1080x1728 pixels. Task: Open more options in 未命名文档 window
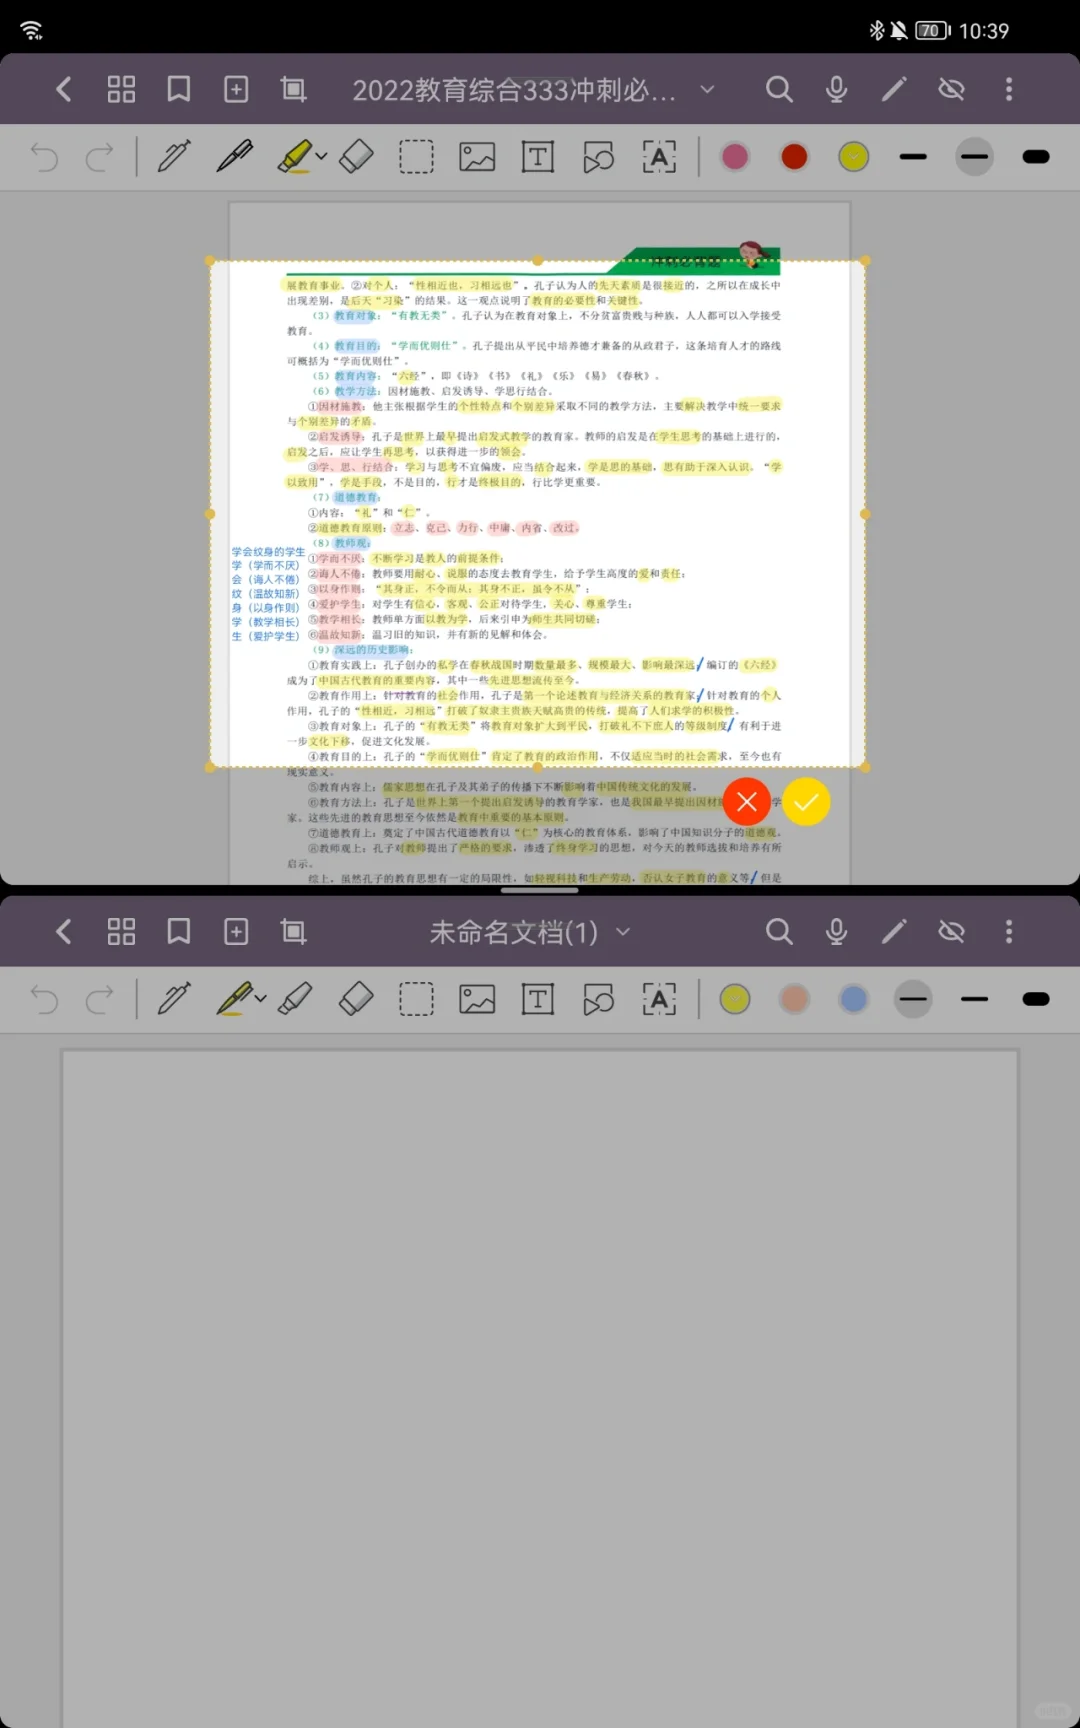[1009, 932]
